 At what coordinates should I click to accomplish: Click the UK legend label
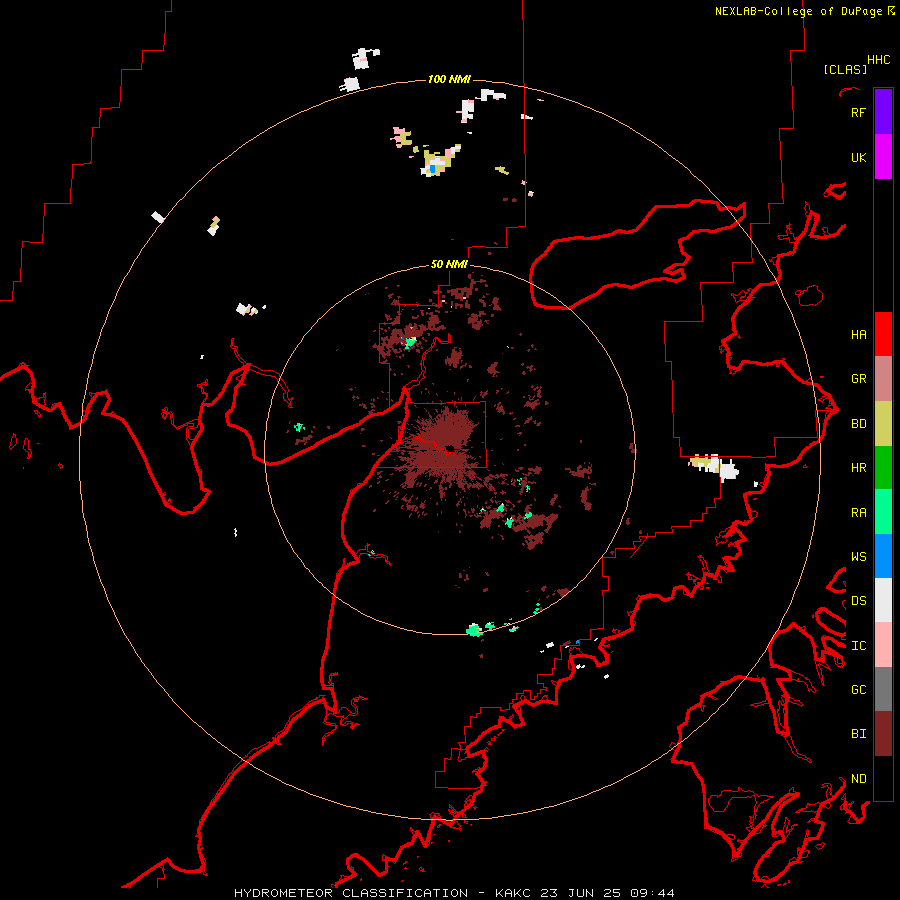tap(858, 157)
